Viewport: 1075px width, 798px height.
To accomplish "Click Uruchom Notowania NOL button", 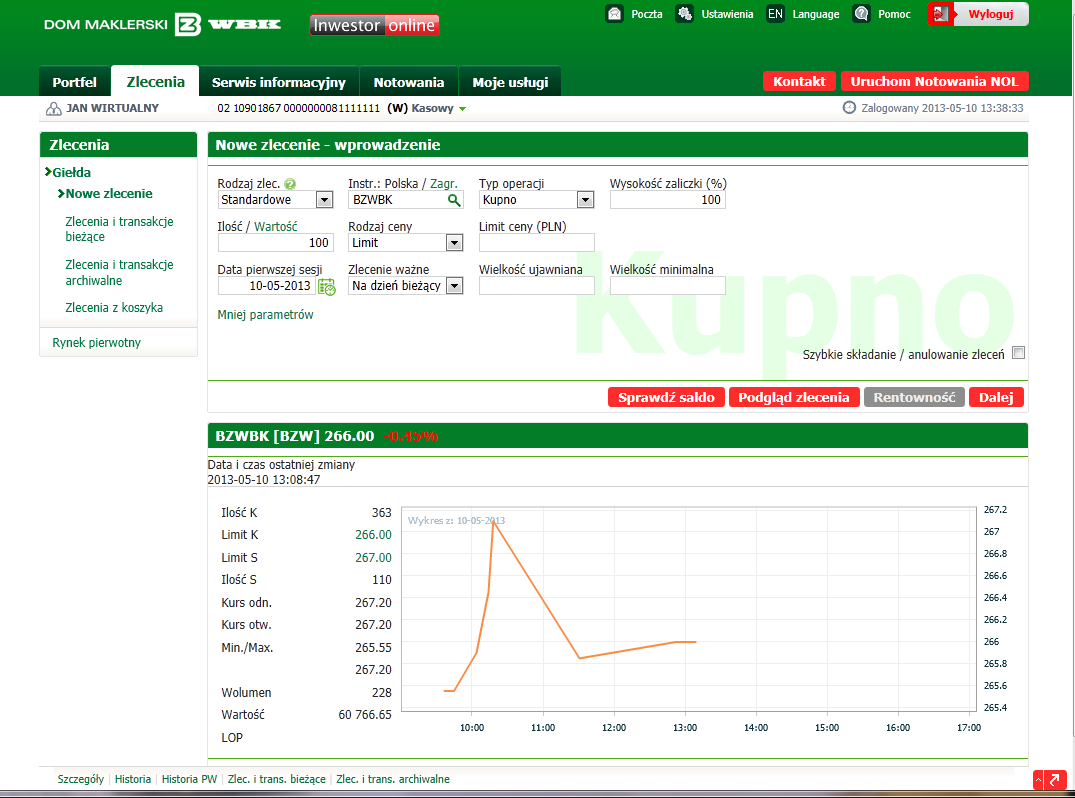I will click(x=934, y=82).
